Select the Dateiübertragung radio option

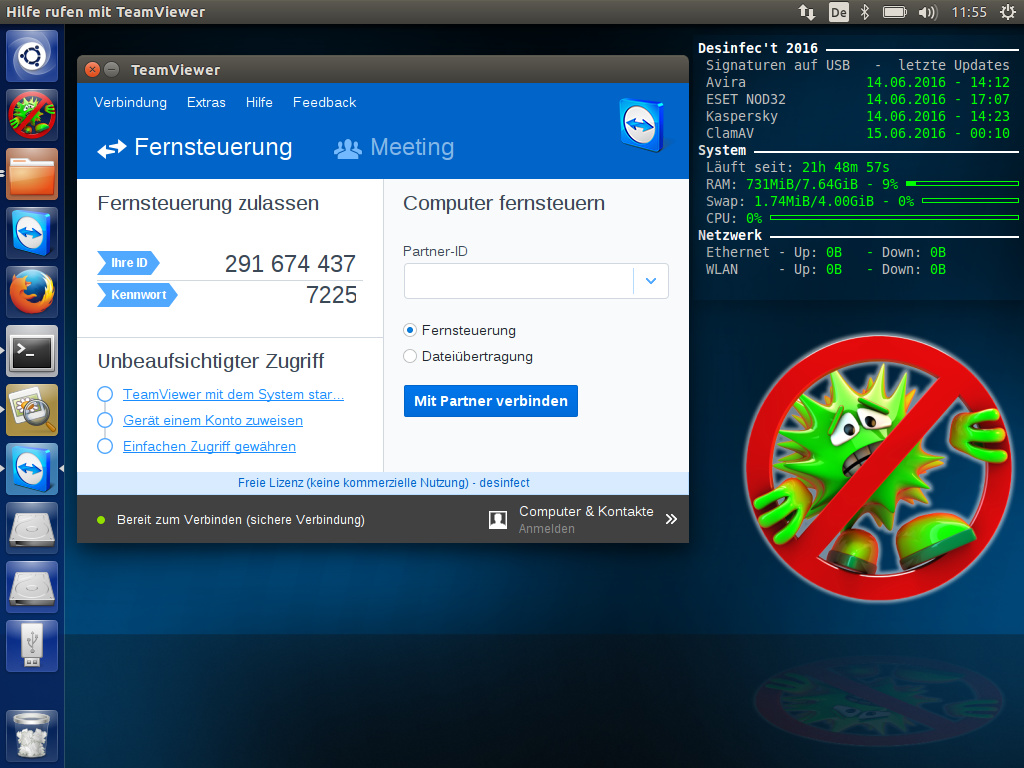tap(410, 357)
